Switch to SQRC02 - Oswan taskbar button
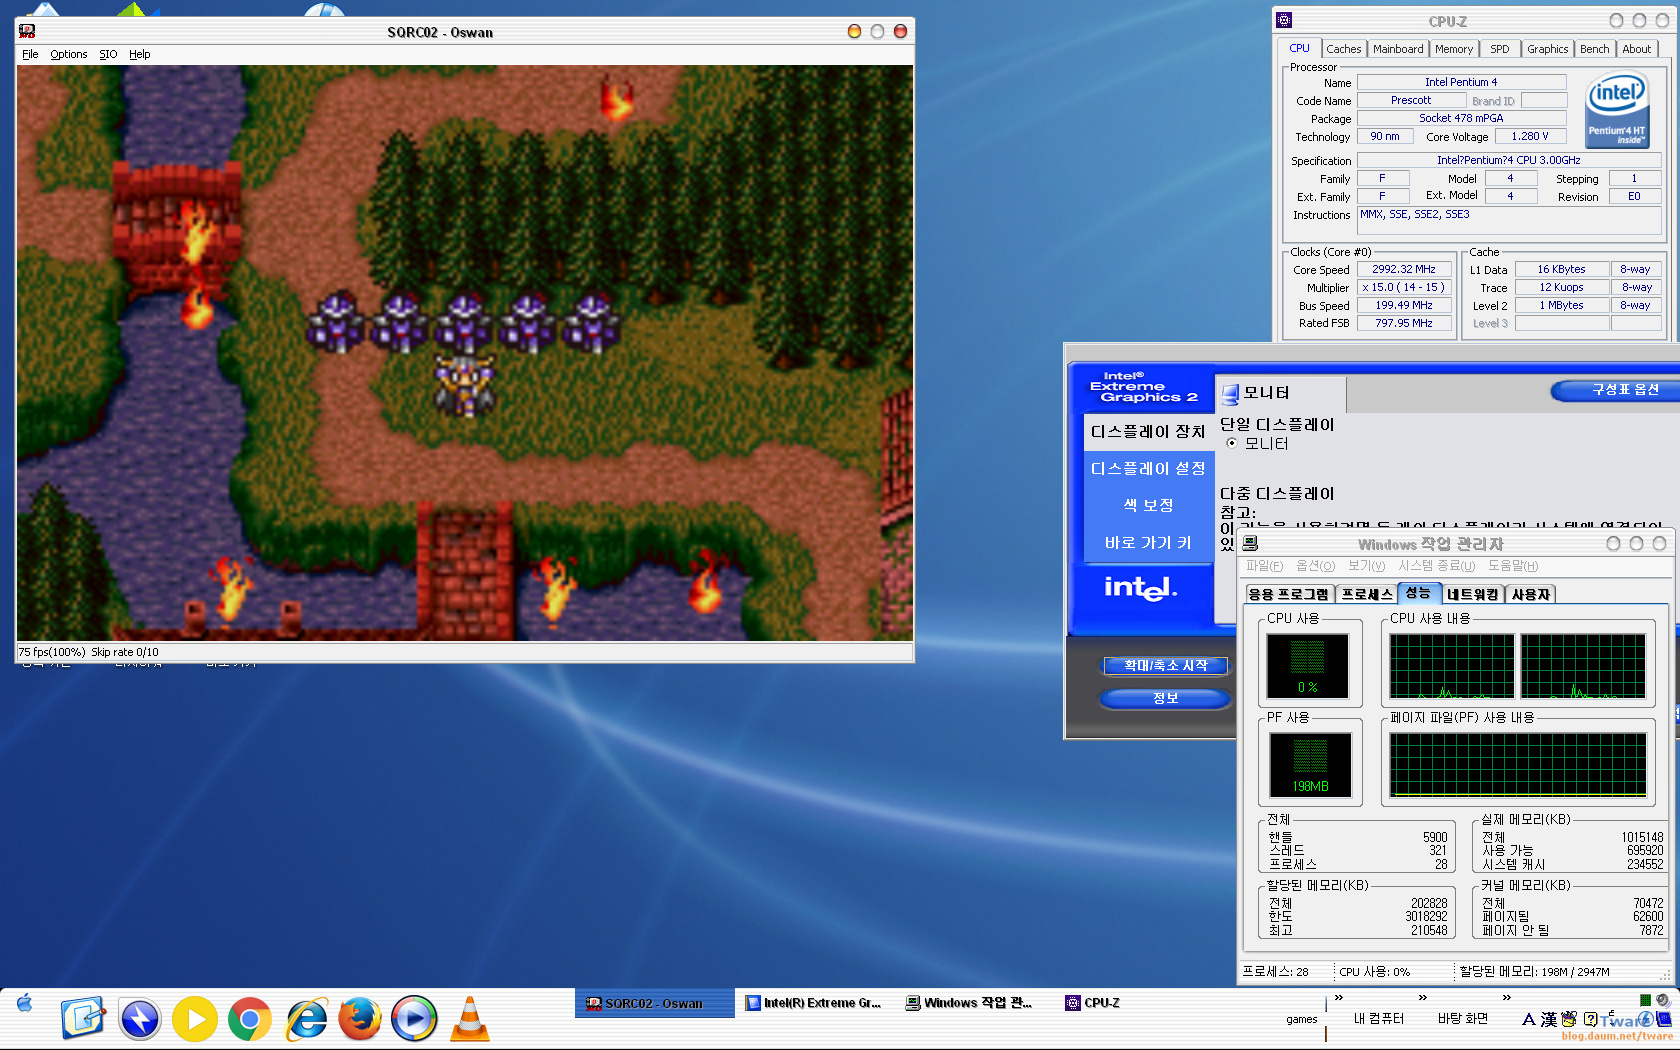1680x1050 pixels. (x=655, y=1003)
